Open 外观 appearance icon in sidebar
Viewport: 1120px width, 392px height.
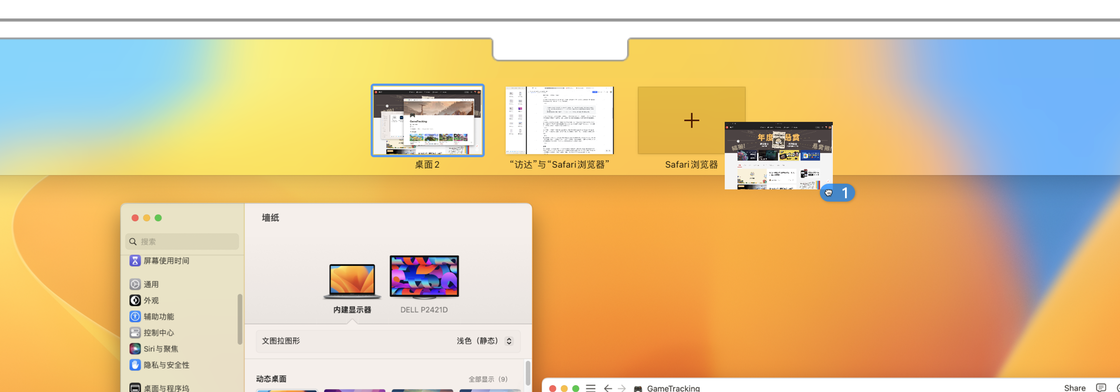click(135, 301)
